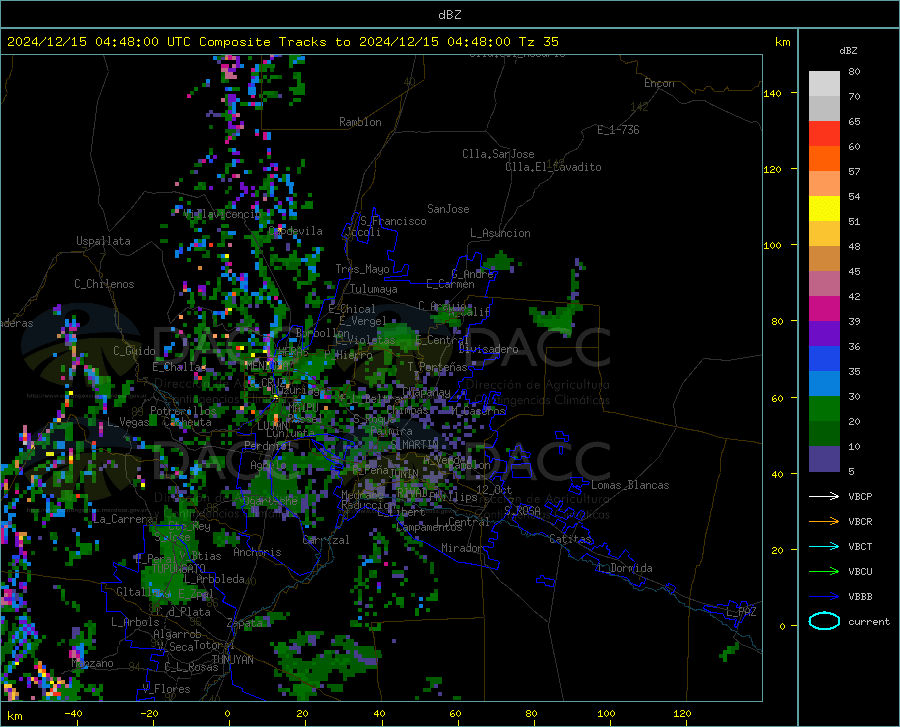Click the Ramblon place label
This screenshot has height=727, width=900.
360,122
